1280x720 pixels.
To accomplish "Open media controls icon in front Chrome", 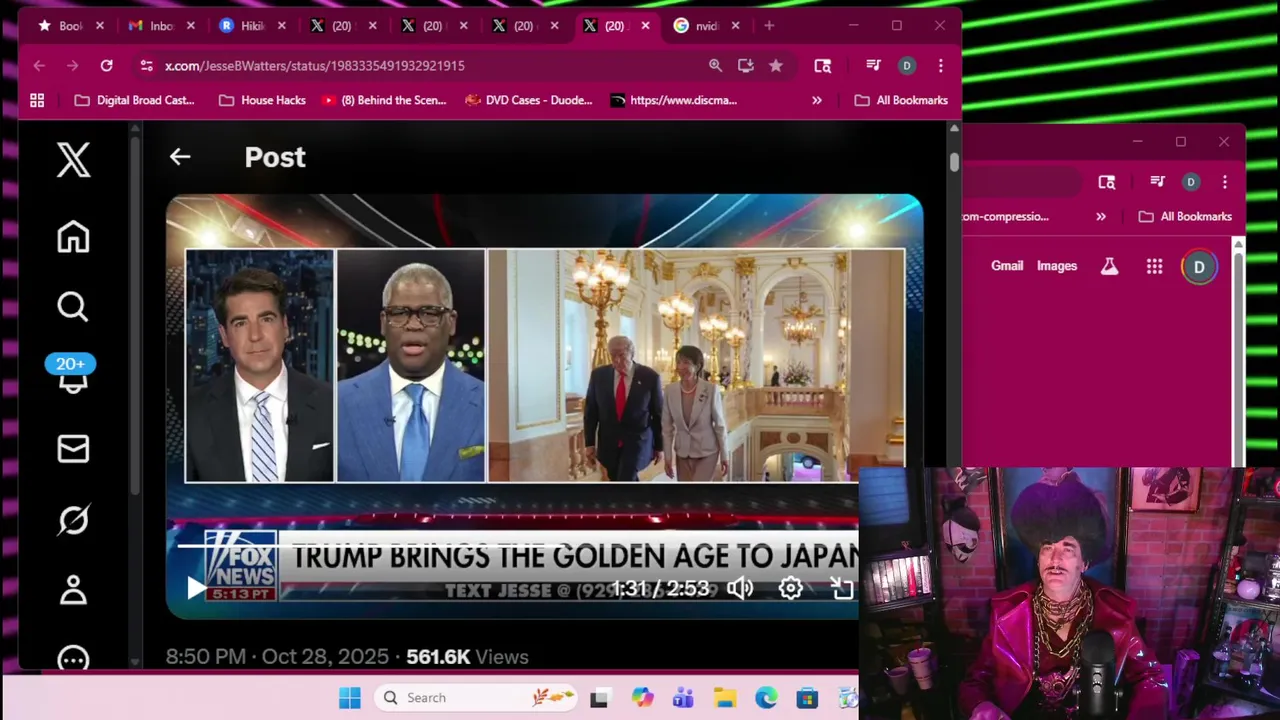I will tap(873, 65).
